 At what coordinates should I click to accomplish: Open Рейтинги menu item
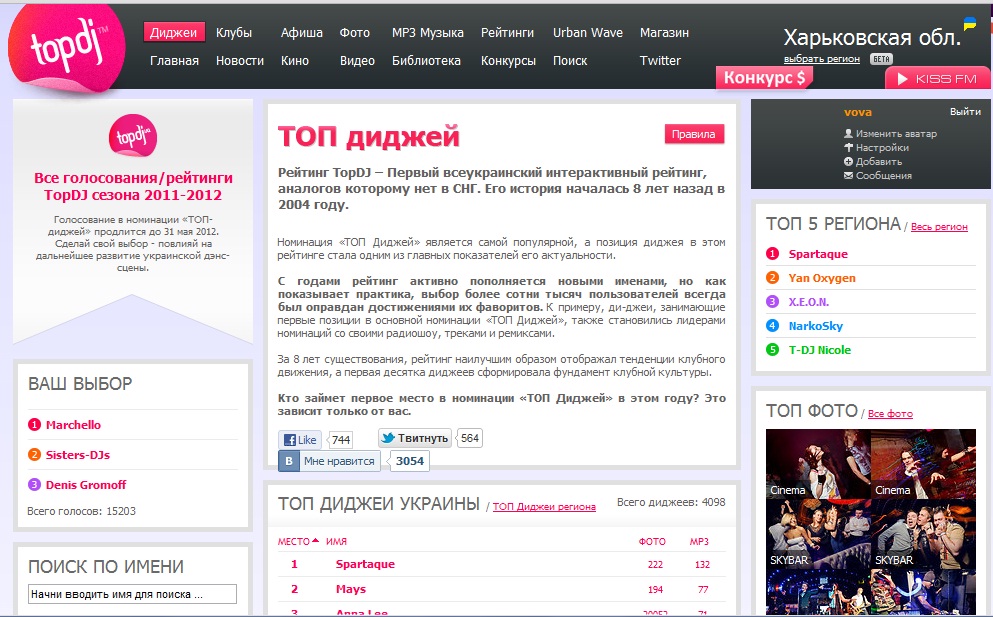point(507,32)
